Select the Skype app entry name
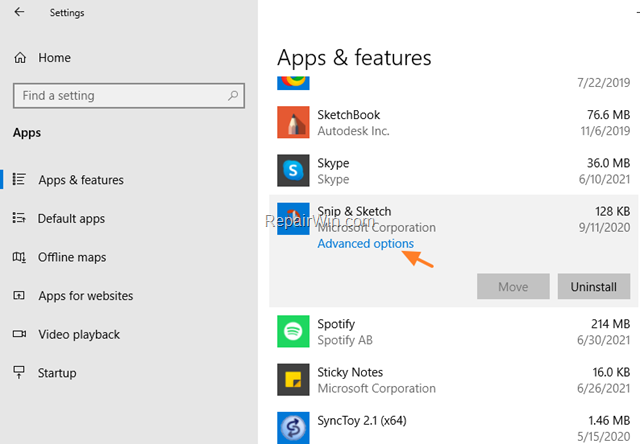Viewport: 640px width, 444px height. (333, 163)
